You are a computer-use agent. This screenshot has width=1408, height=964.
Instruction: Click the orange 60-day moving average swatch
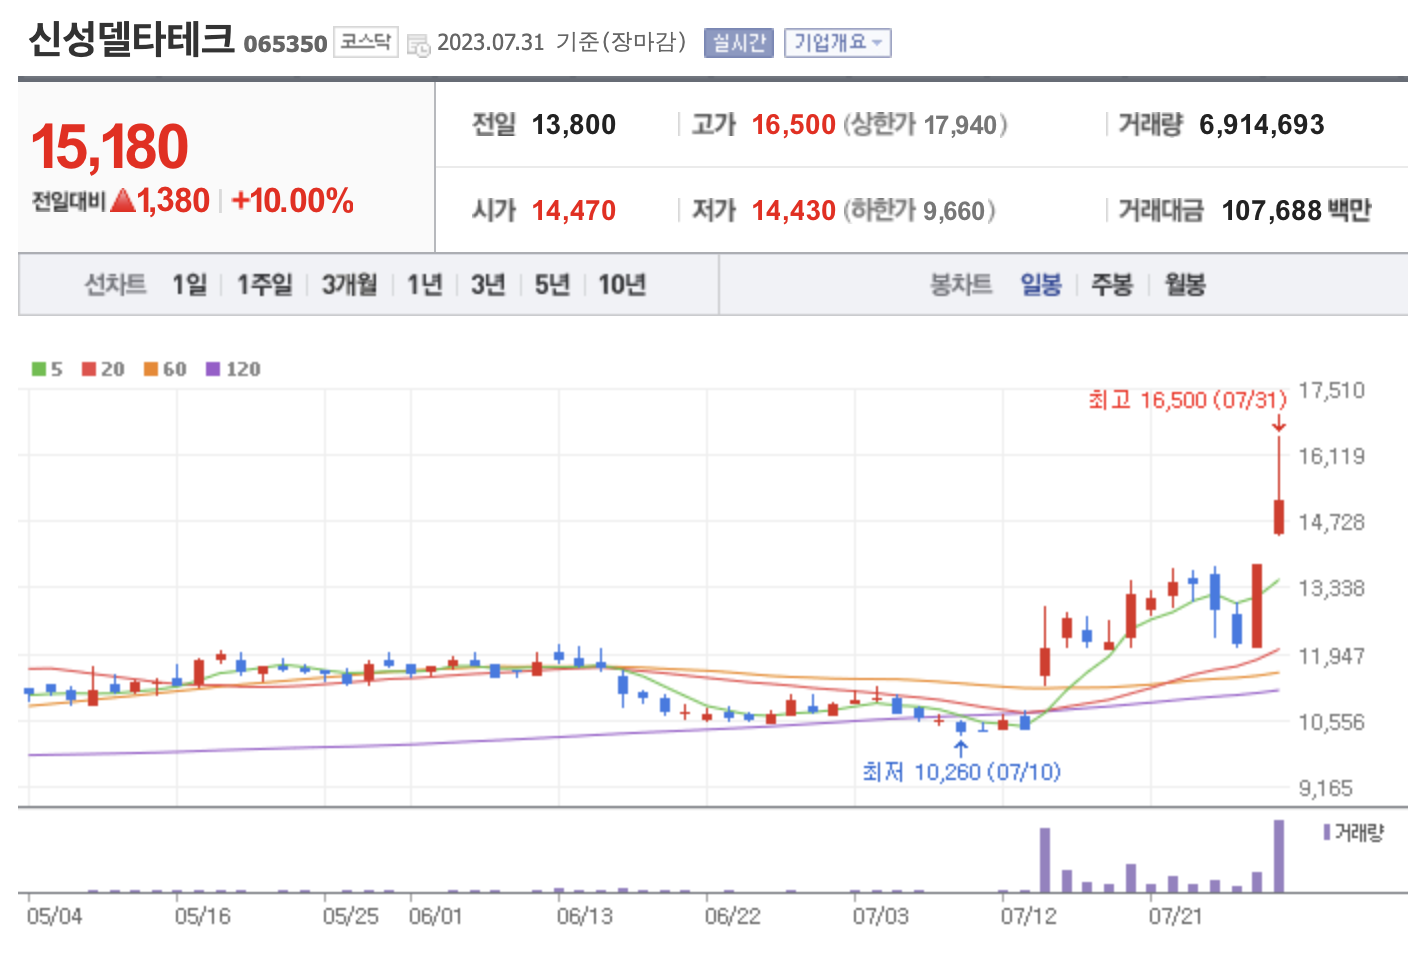coord(151,369)
